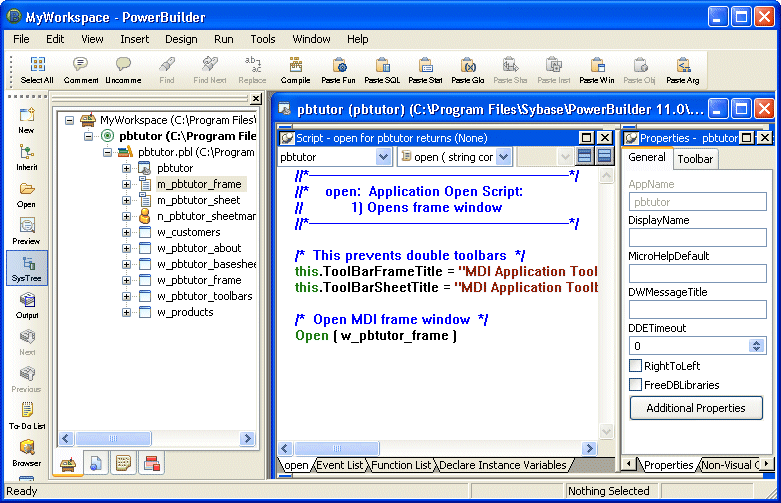Close the Script view pane

pyautogui.click(x=605, y=138)
